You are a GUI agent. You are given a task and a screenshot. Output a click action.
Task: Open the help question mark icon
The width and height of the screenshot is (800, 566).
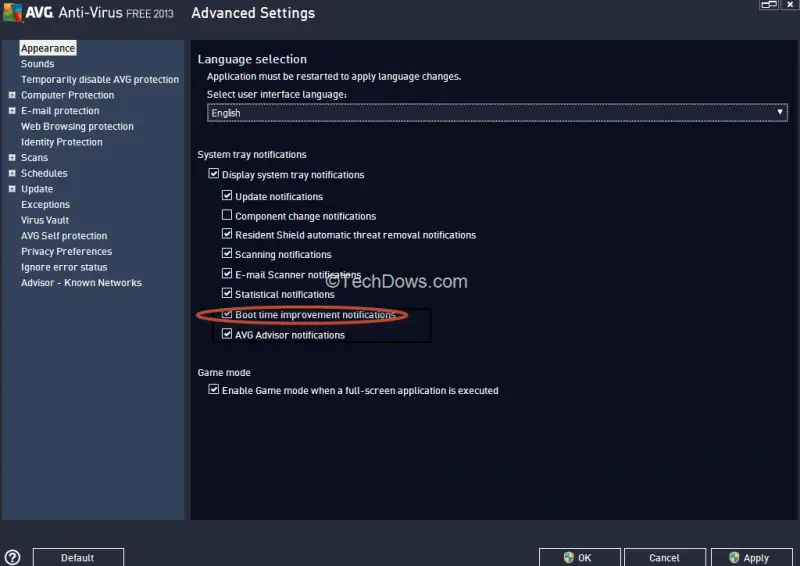(12, 557)
